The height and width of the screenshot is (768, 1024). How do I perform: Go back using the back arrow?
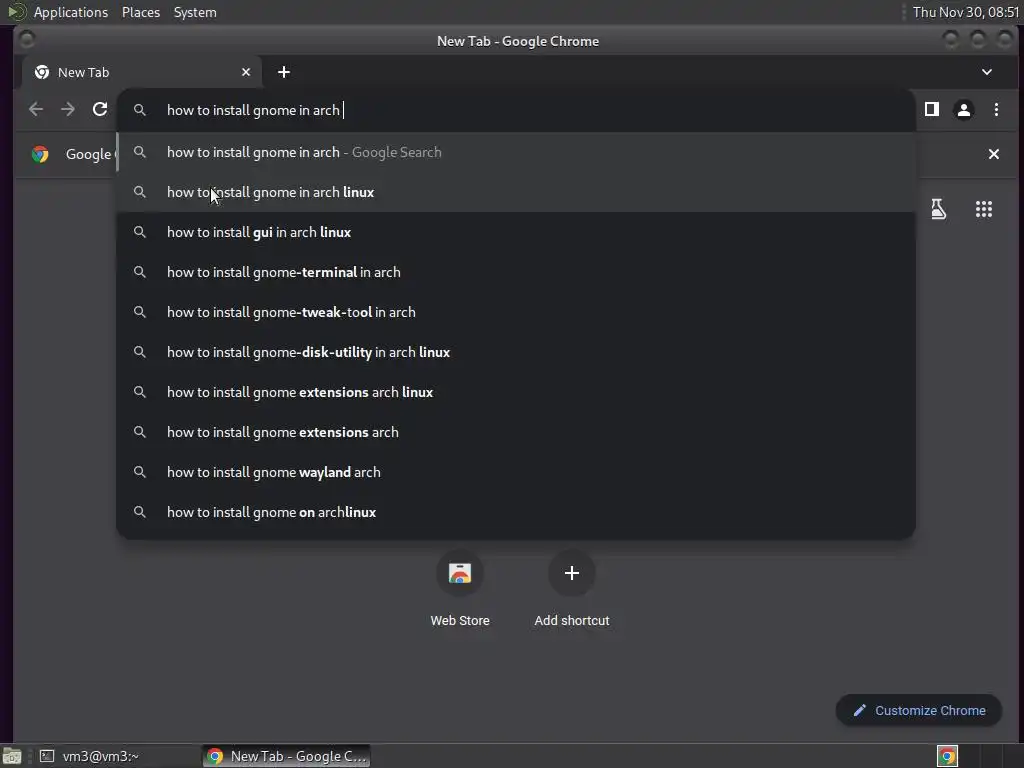(36, 110)
